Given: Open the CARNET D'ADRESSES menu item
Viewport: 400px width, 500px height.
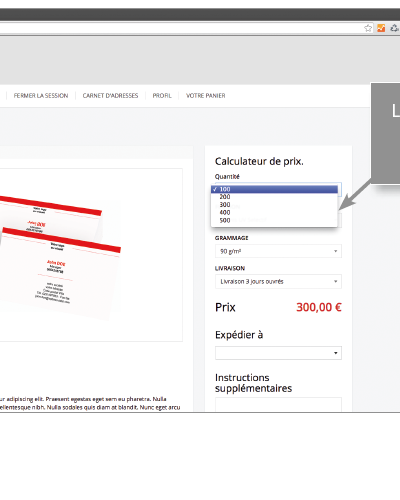Looking at the screenshot, I should (110, 96).
